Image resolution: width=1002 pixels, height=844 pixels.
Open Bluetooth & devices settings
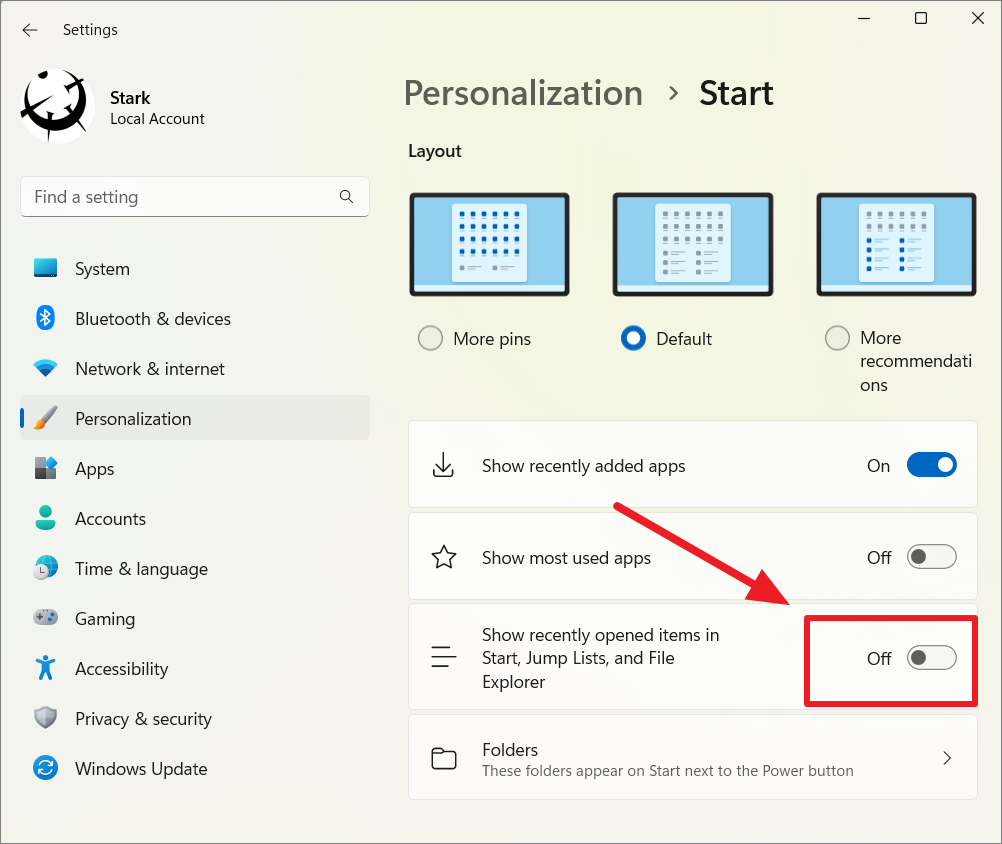click(45, 318)
